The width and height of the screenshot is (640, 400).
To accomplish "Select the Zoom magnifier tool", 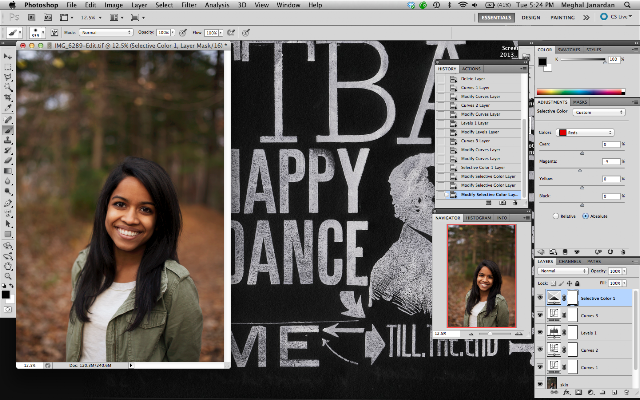I will click(x=8, y=276).
